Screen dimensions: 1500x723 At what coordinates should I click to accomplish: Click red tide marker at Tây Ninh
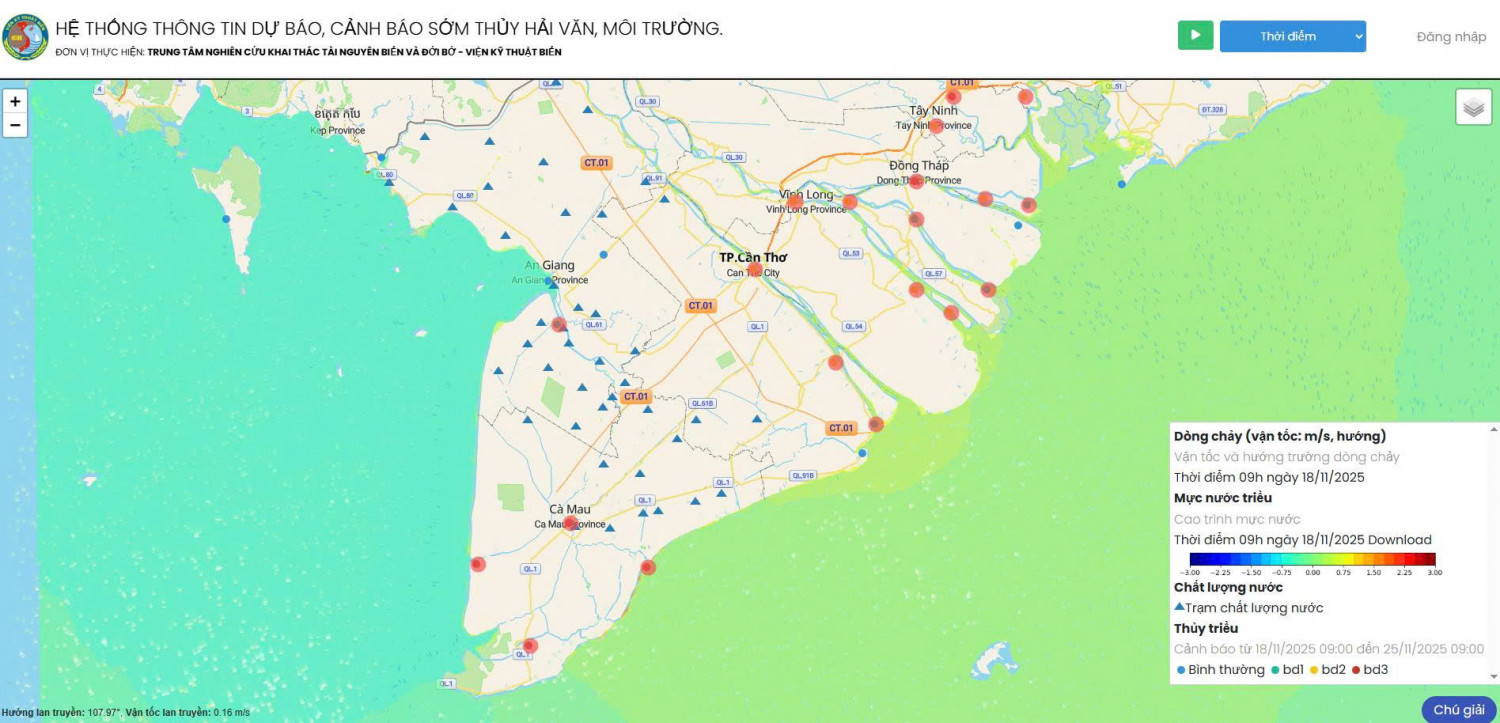936,126
